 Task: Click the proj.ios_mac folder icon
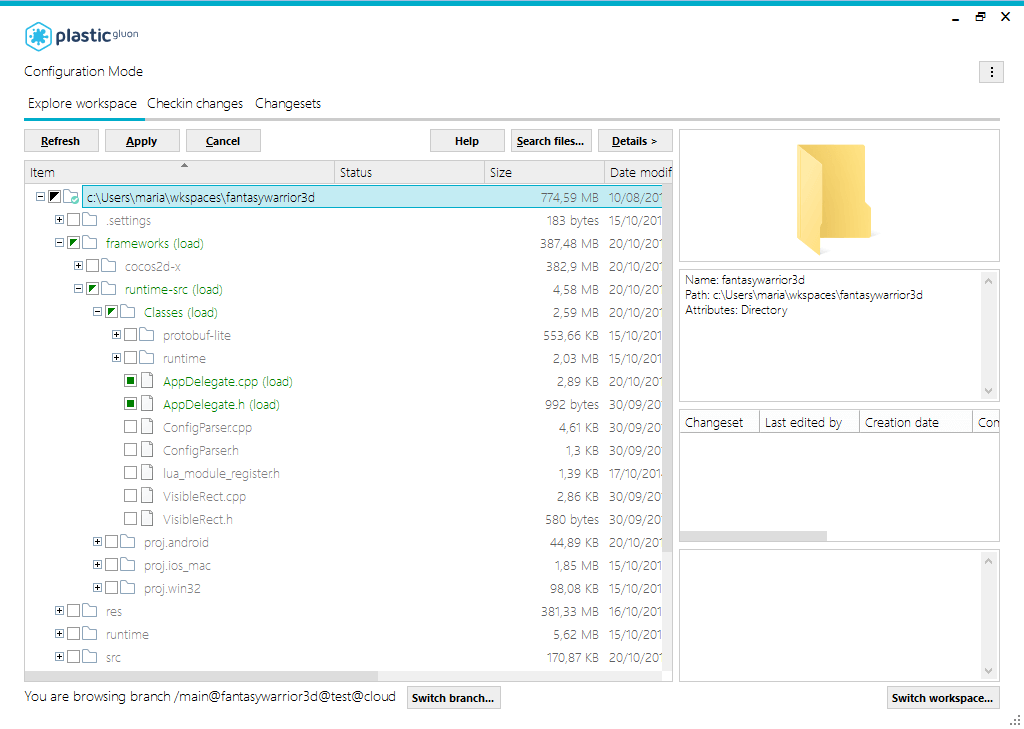pos(127,565)
